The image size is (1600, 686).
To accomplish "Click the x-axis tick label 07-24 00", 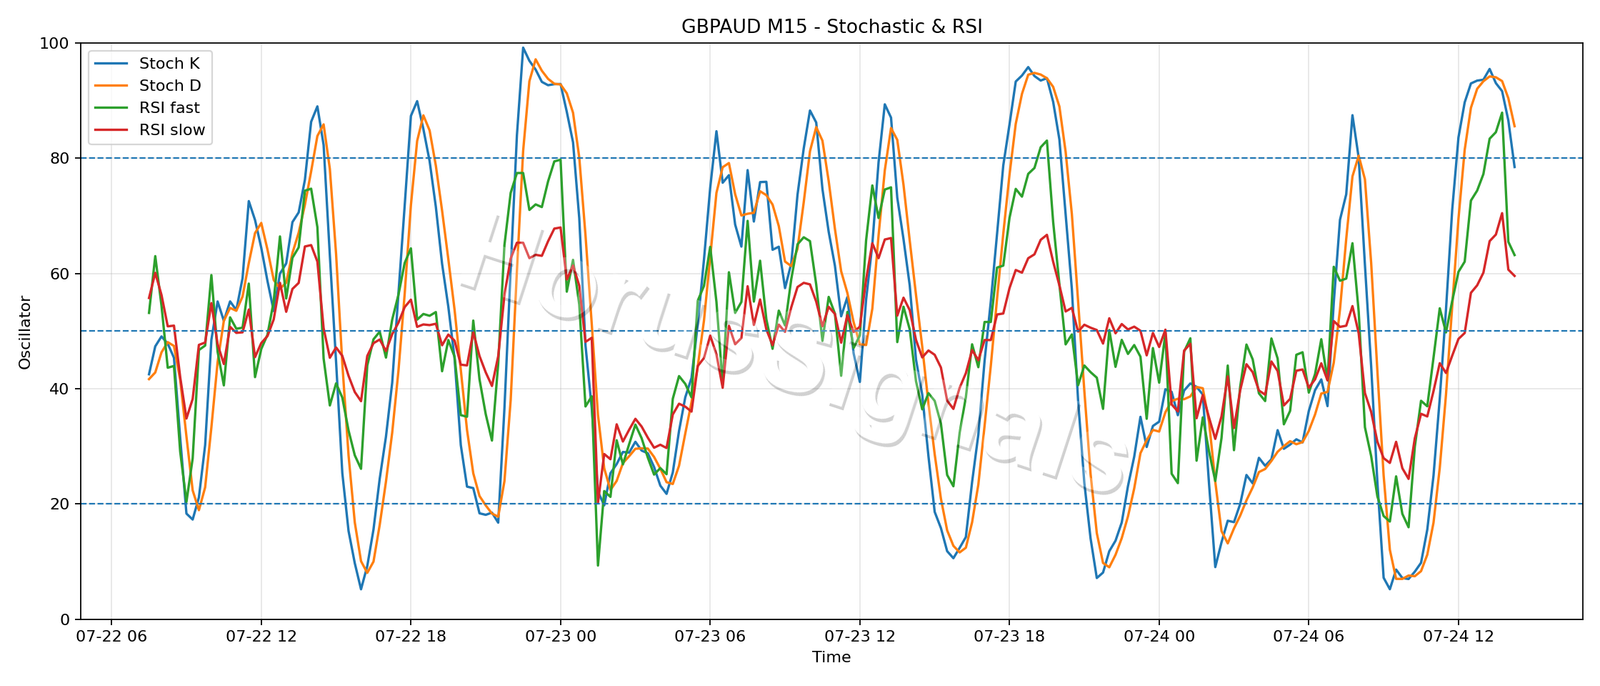I will (x=1159, y=636).
